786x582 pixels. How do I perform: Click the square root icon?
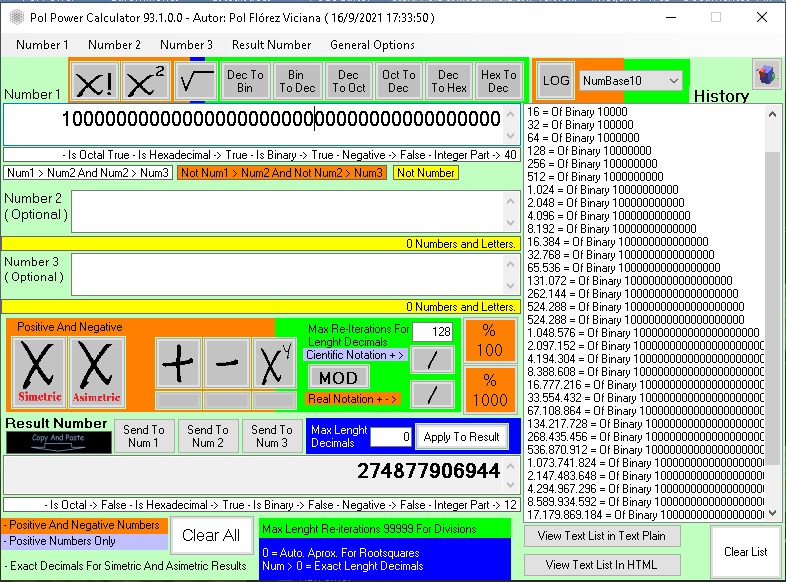coord(196,80)
